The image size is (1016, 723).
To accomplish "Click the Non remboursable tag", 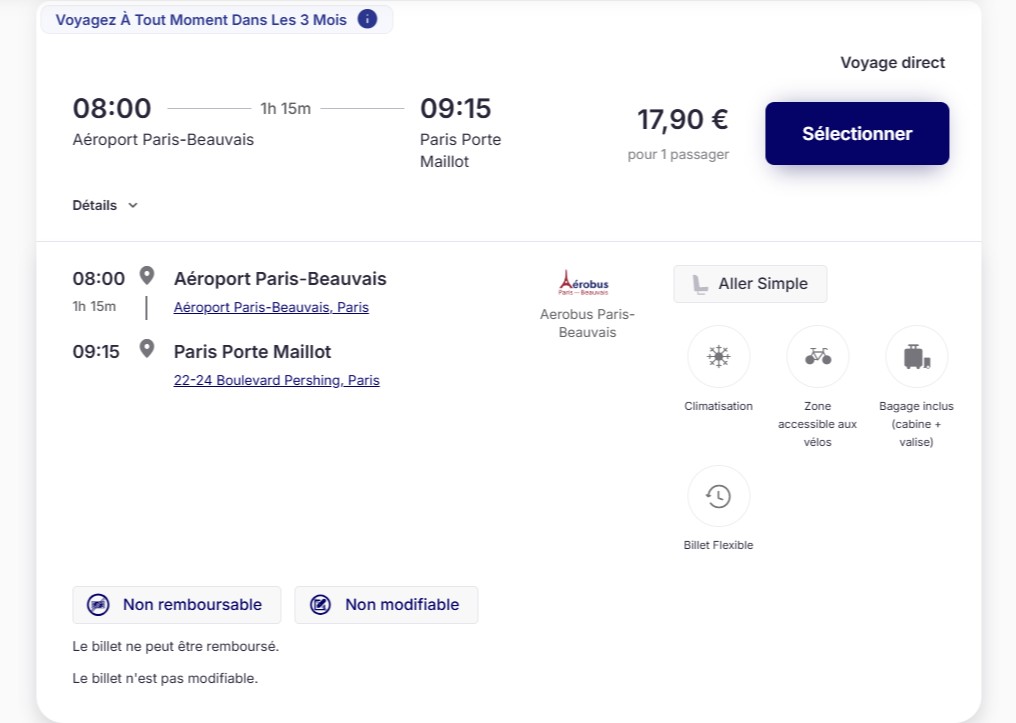I will (x=177, y=605).
